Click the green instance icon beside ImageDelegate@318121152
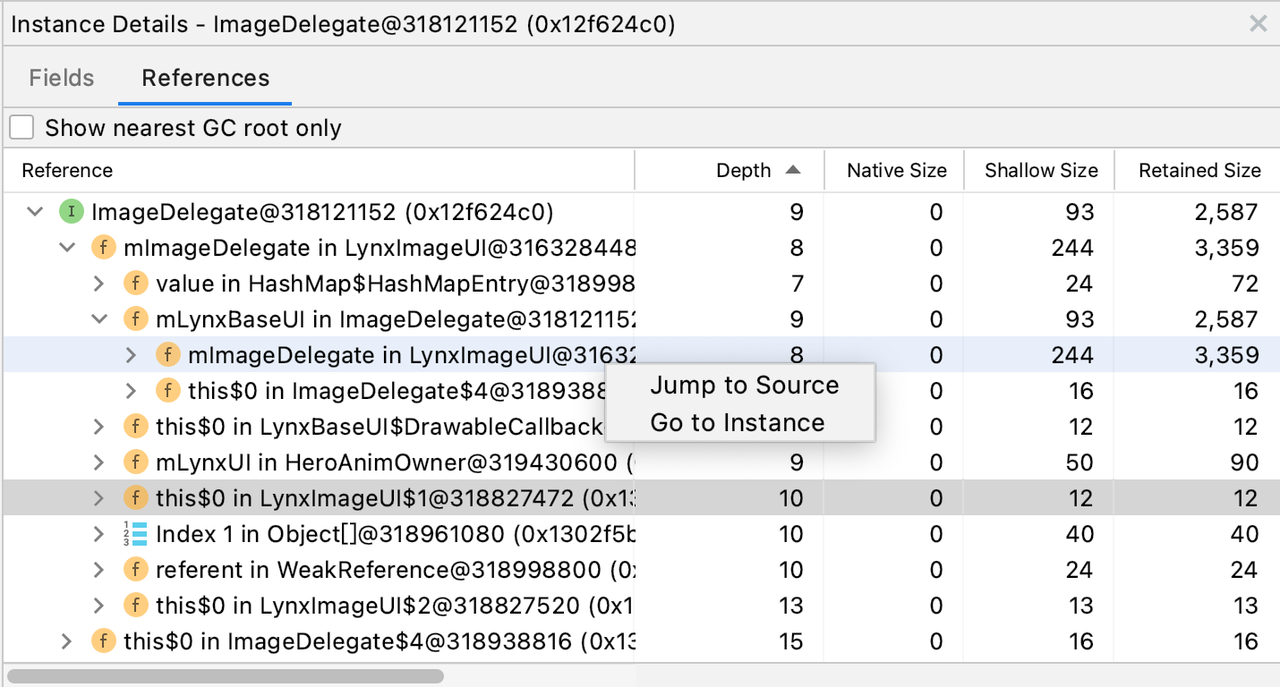 (71, 212)
